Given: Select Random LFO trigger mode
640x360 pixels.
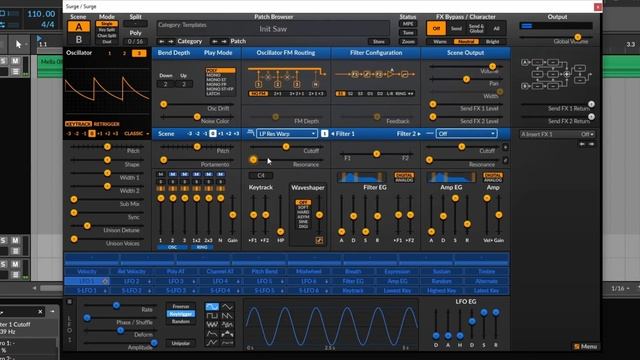Looking at the screenshot, I should pyautogui.click(x=180, y=321).
